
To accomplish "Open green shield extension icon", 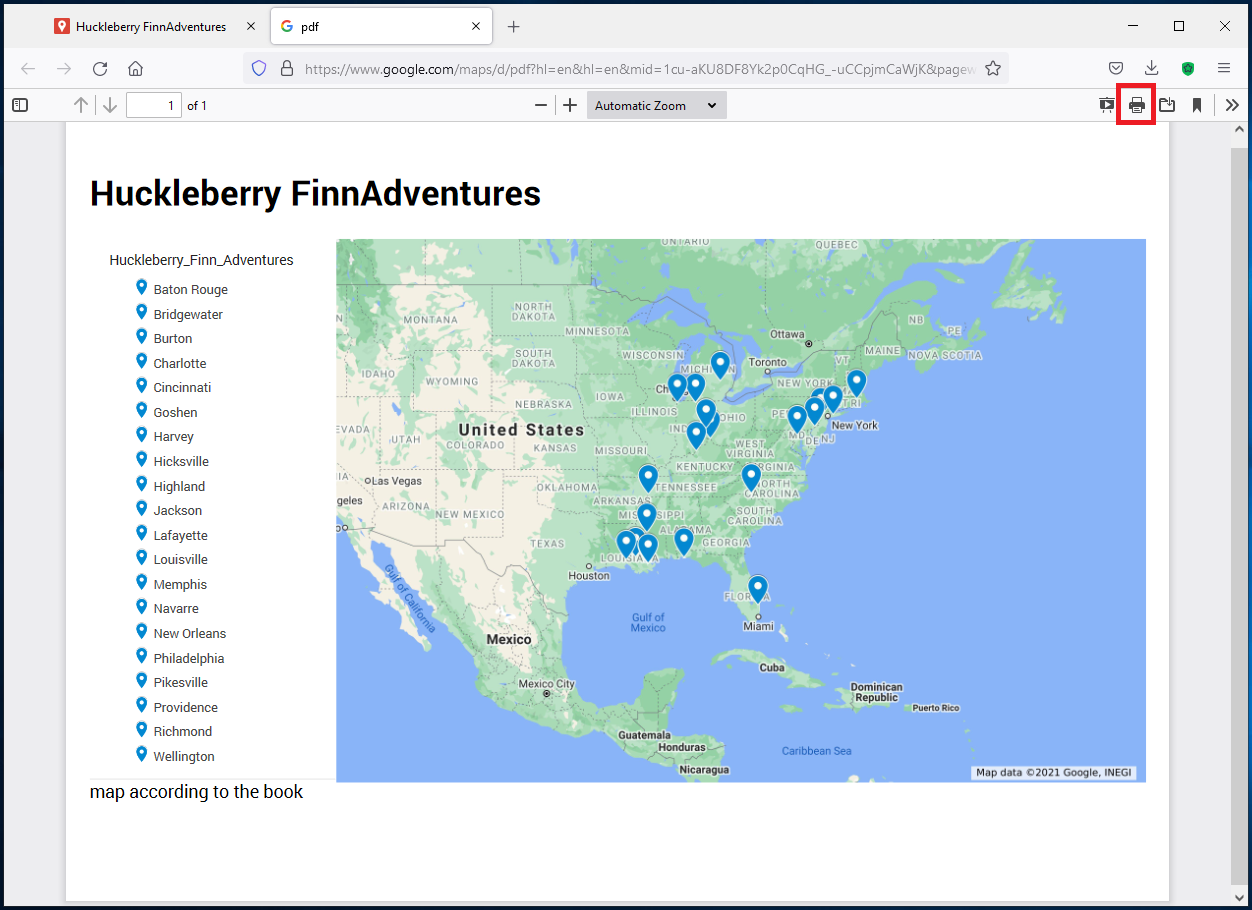I will [x=1188, y=69].
